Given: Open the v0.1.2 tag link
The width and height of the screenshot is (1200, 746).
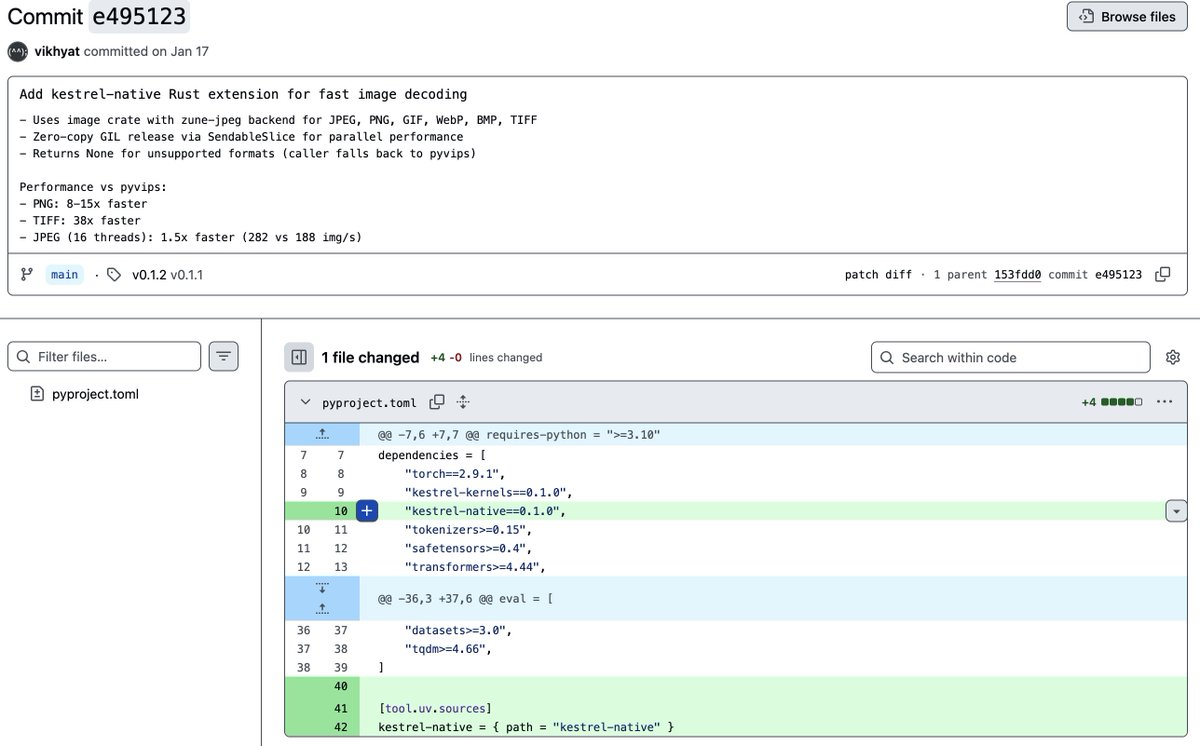Looking at the screenshot, I should point(148,274).
